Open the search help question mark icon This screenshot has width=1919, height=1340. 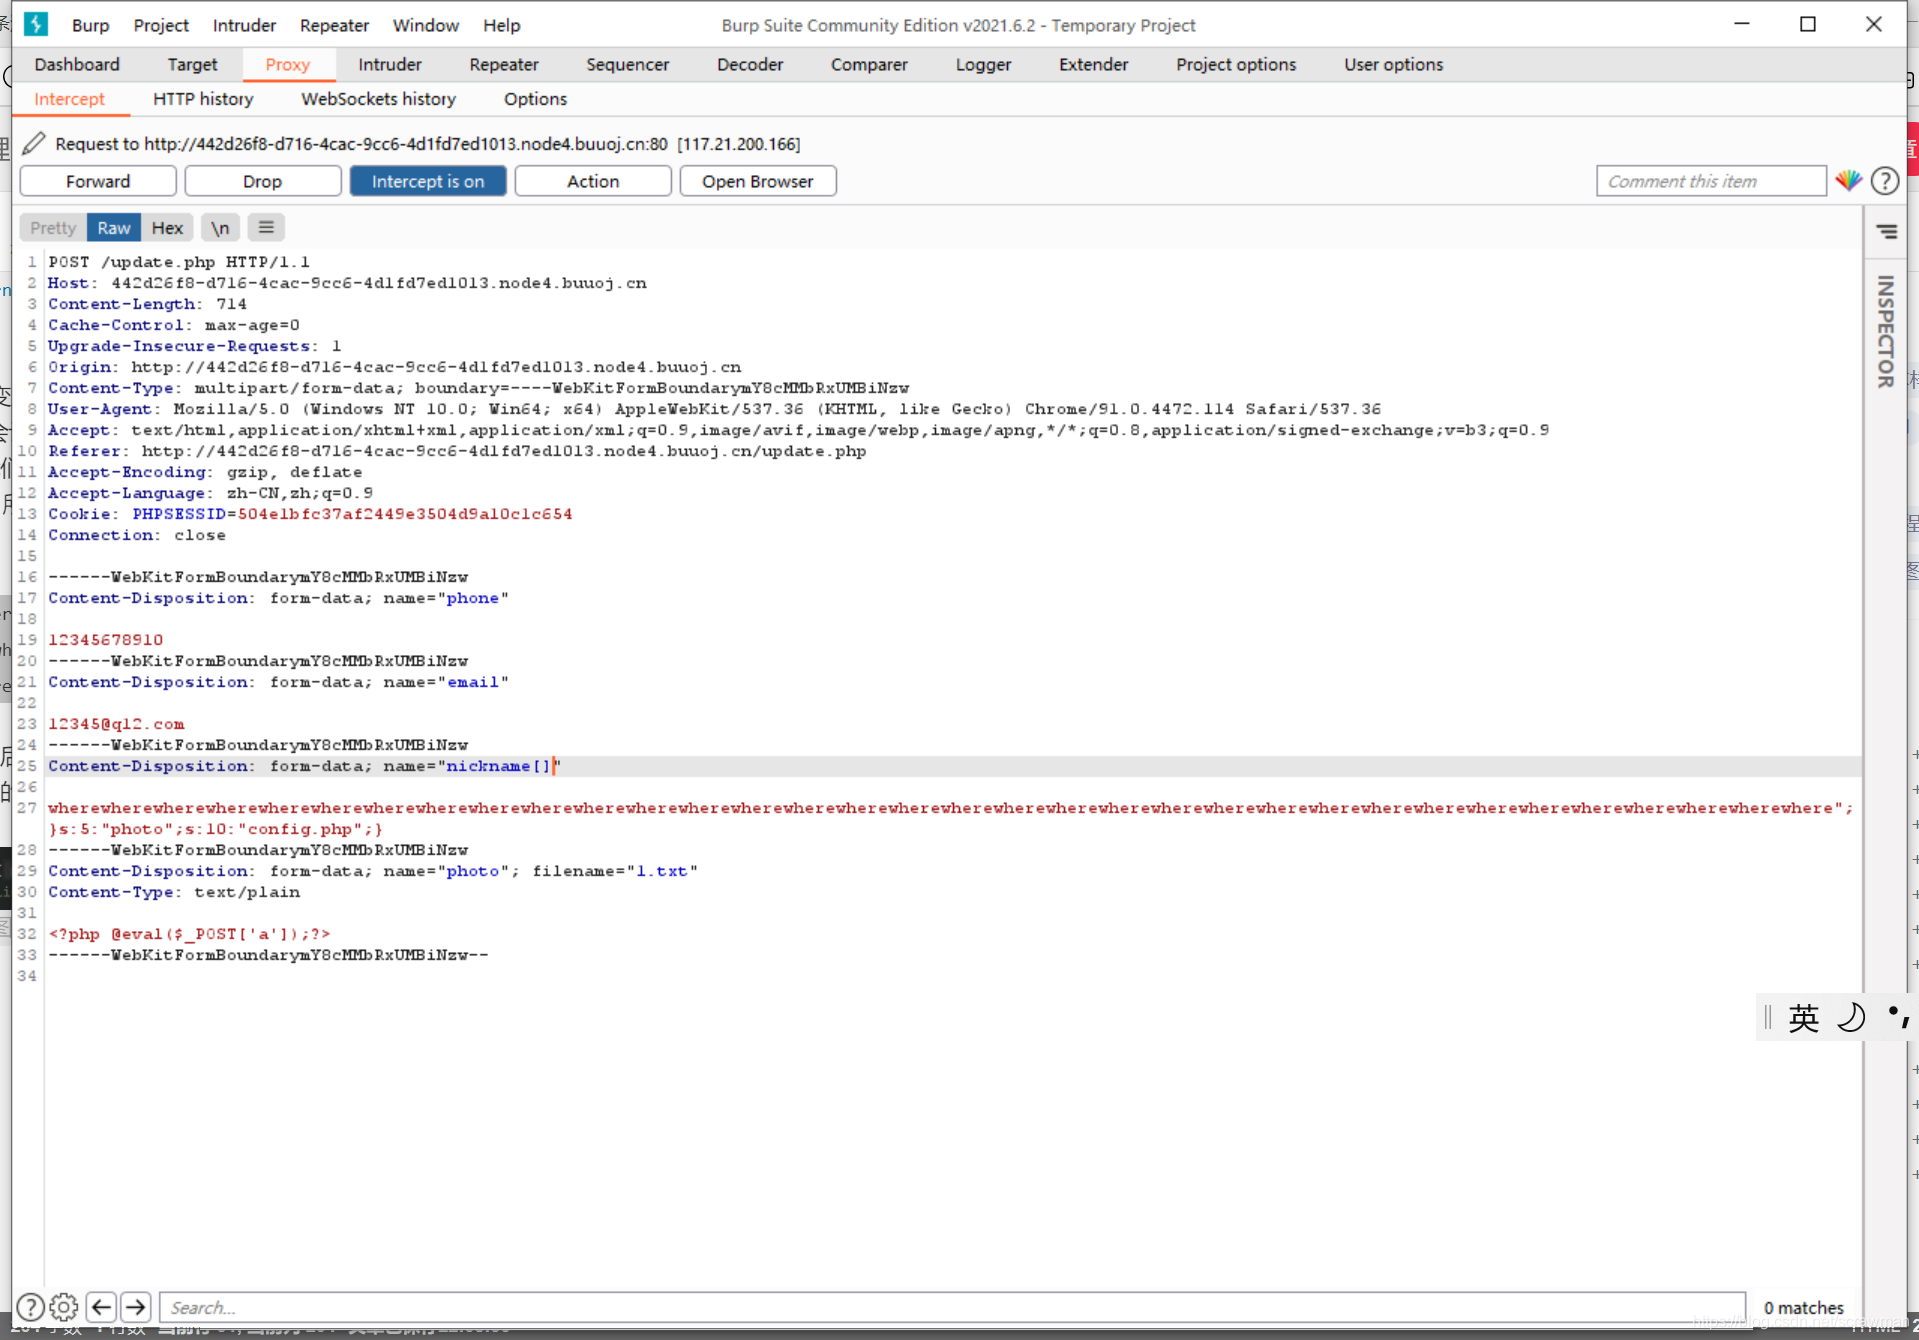coord(30,1307)
